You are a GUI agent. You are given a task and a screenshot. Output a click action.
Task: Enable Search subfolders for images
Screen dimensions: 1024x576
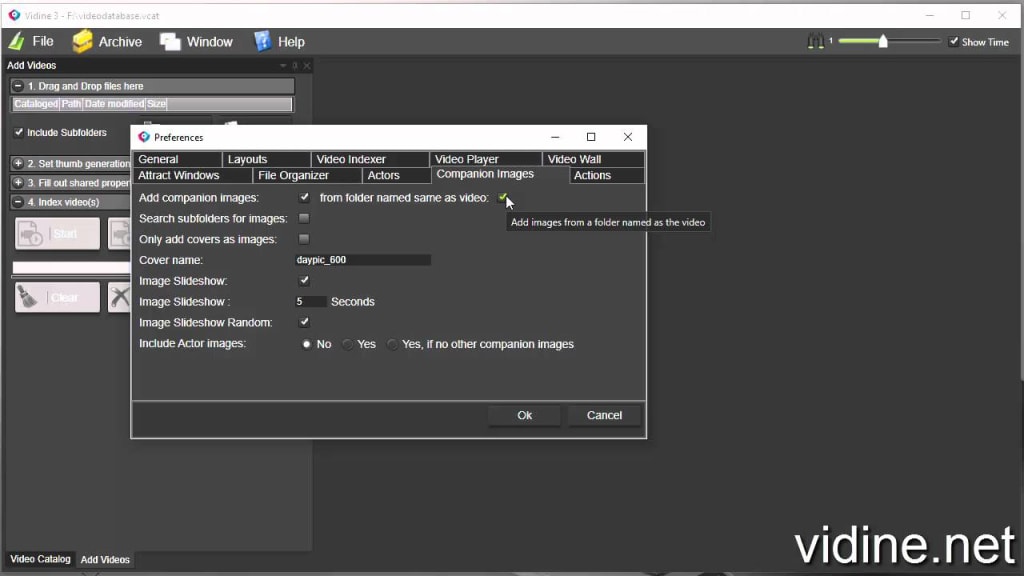click(x=304, y=218)
